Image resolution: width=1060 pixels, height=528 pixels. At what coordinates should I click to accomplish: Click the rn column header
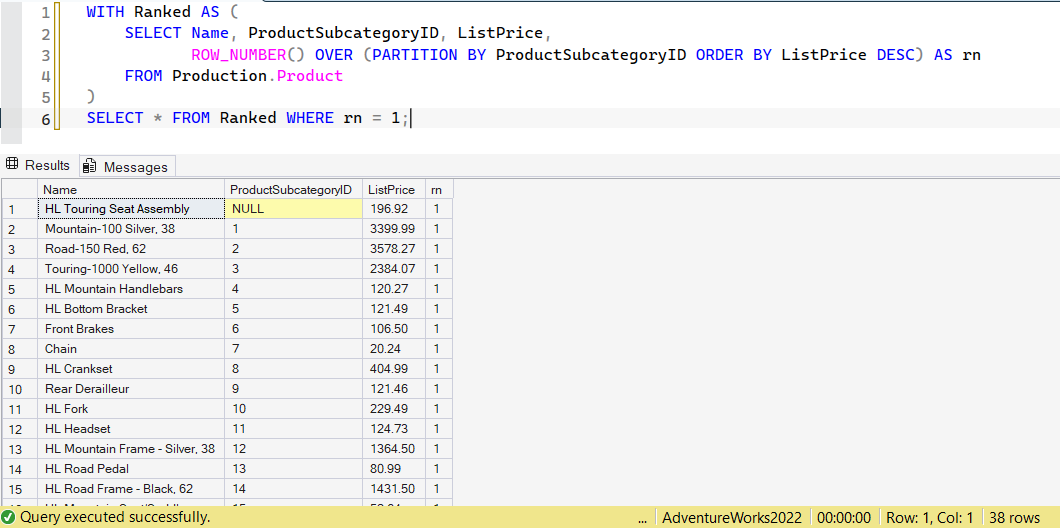439,189
